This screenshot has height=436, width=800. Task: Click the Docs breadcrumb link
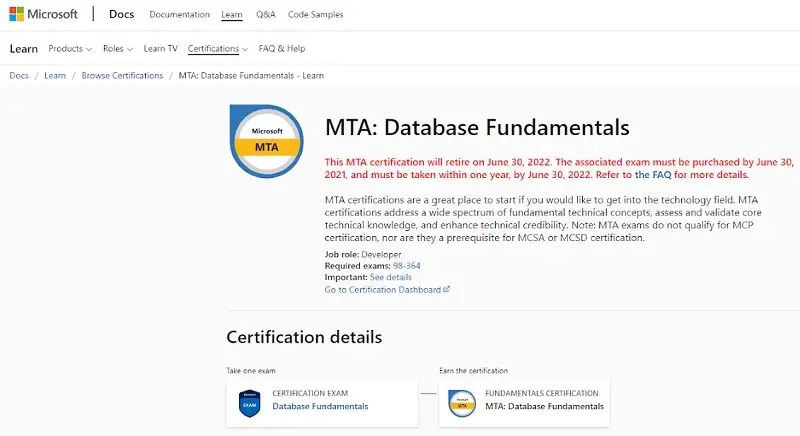pyautogui.click(x=19, y=75)
